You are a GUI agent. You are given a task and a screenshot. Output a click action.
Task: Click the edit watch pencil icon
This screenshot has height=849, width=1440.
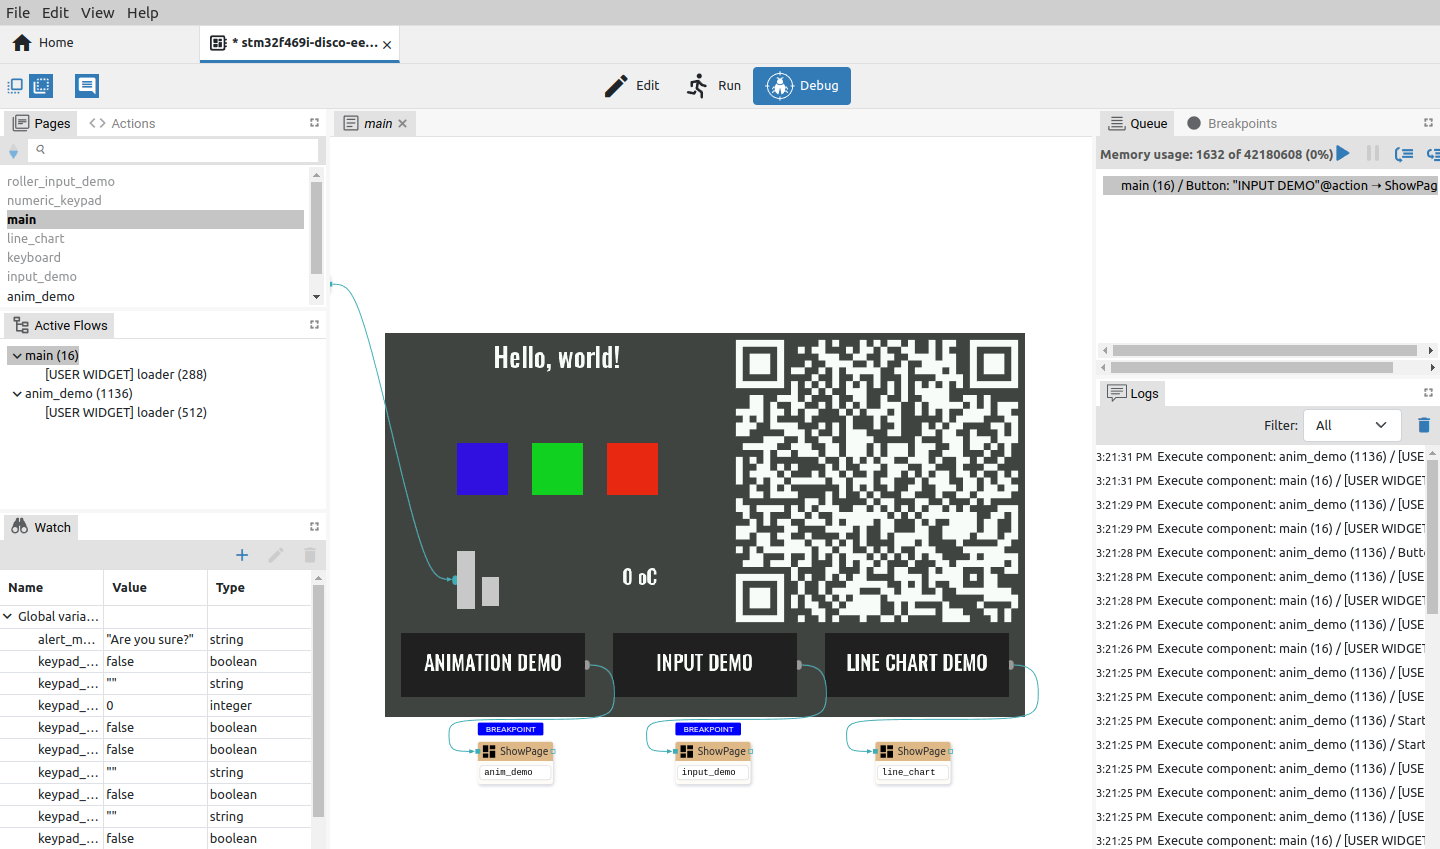tap(276, 555)
